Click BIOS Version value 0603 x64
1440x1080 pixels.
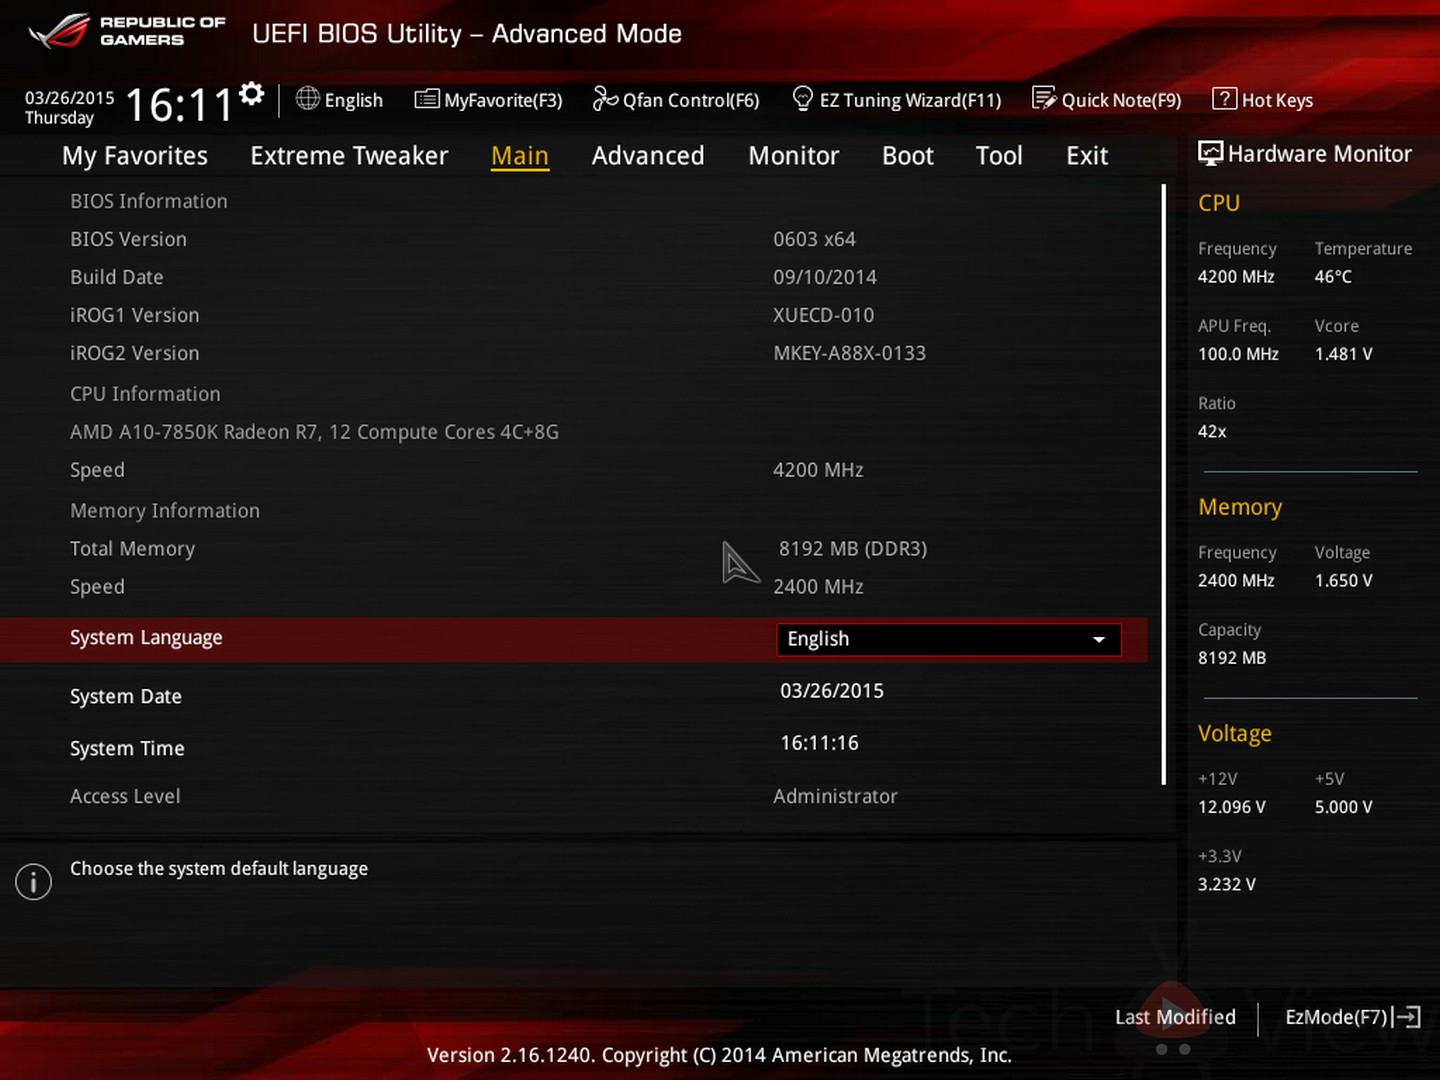814,239
